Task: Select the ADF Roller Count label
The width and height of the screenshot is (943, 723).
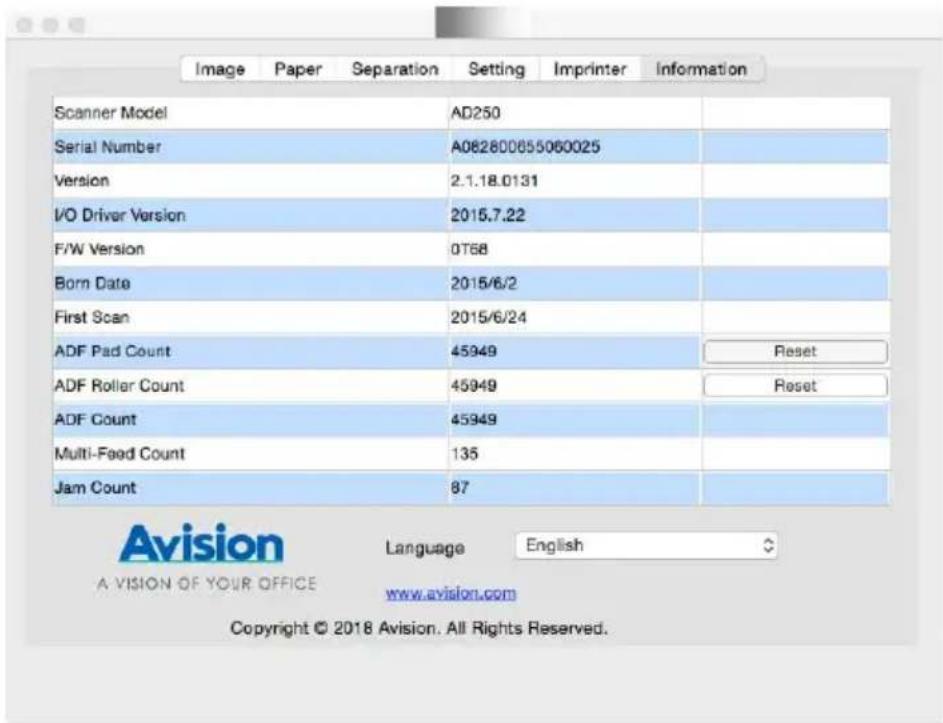Action: tap(119, 386)
